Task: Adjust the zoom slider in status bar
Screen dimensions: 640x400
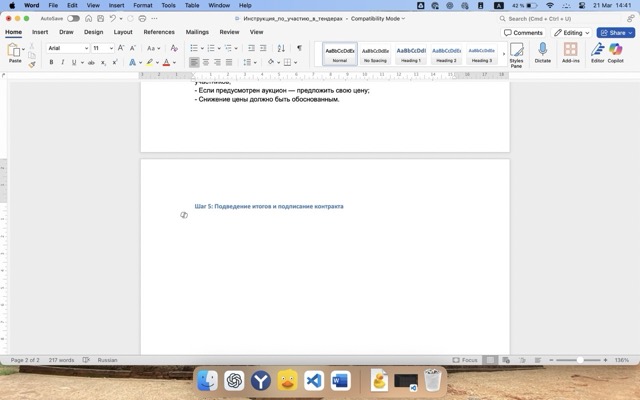Action: pos(580,360)
